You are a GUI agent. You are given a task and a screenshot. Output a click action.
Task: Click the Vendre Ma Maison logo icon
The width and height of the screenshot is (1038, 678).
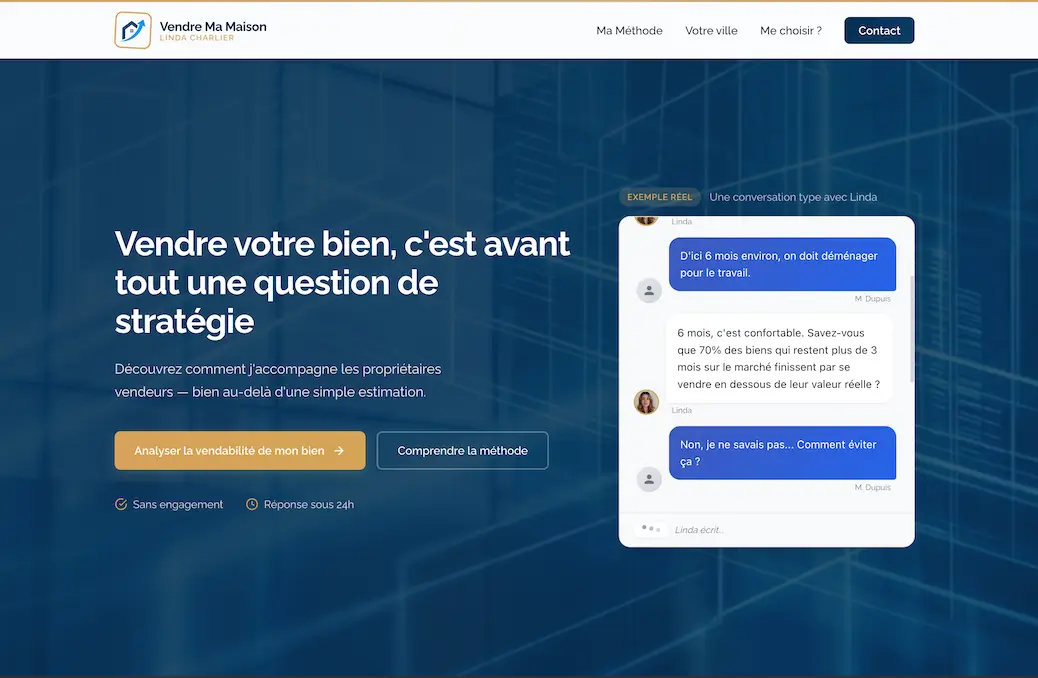click(133, 30)
